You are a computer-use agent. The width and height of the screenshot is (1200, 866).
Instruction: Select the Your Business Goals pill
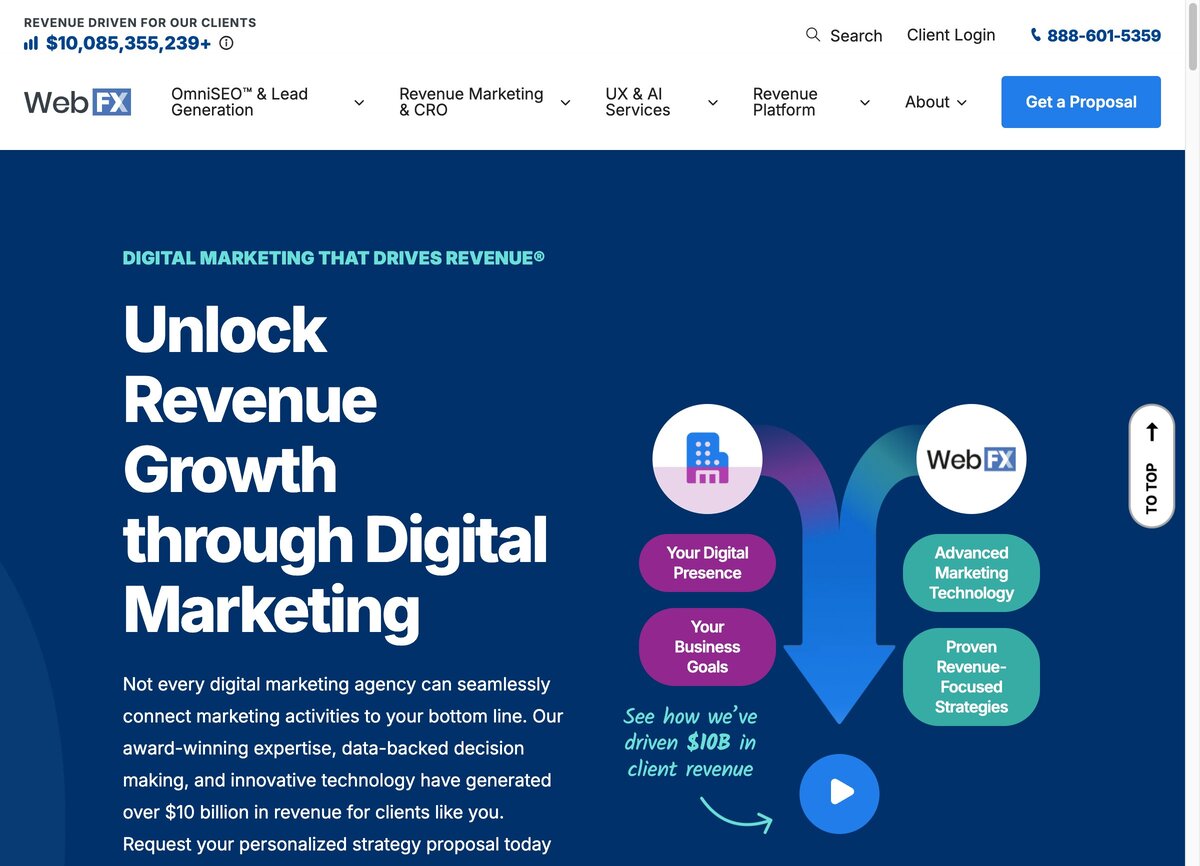tap(707, 647)
